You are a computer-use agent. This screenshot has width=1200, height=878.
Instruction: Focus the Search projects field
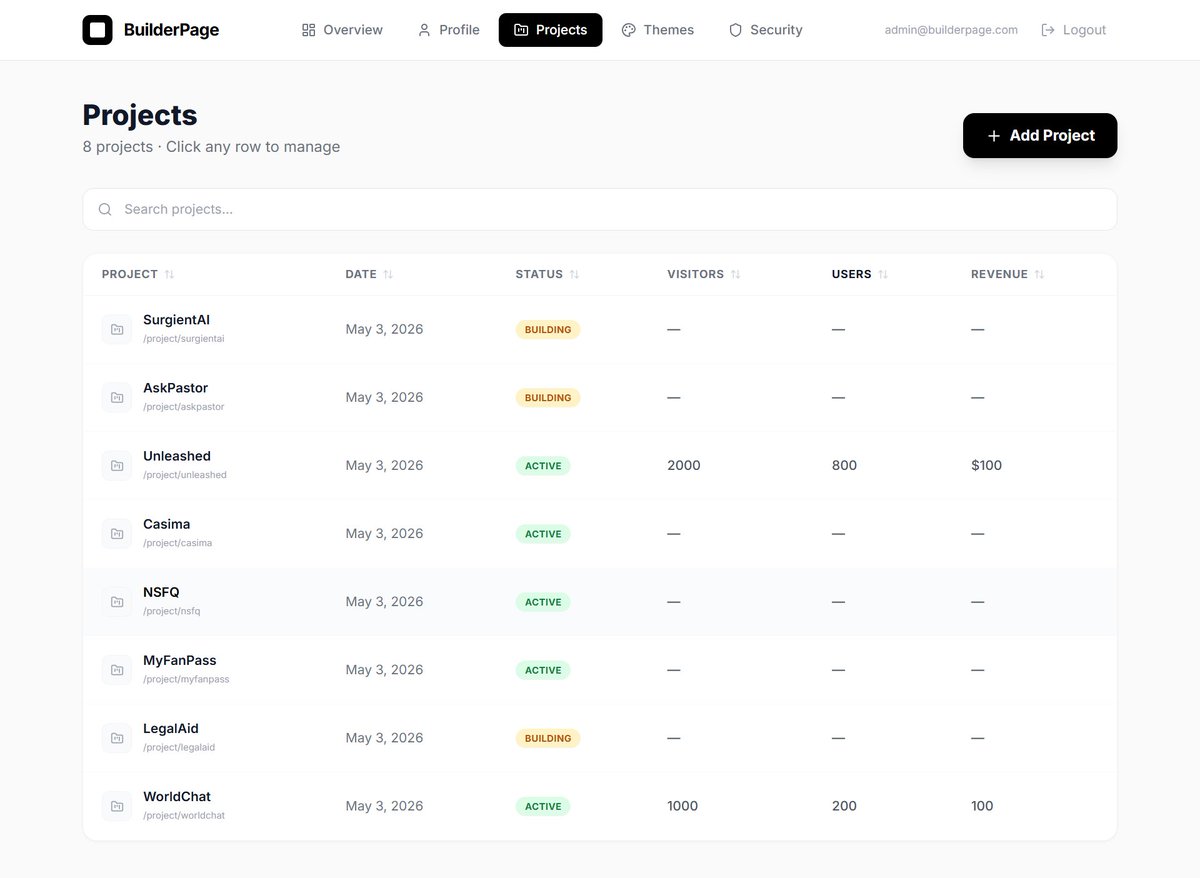coord(600,209)
